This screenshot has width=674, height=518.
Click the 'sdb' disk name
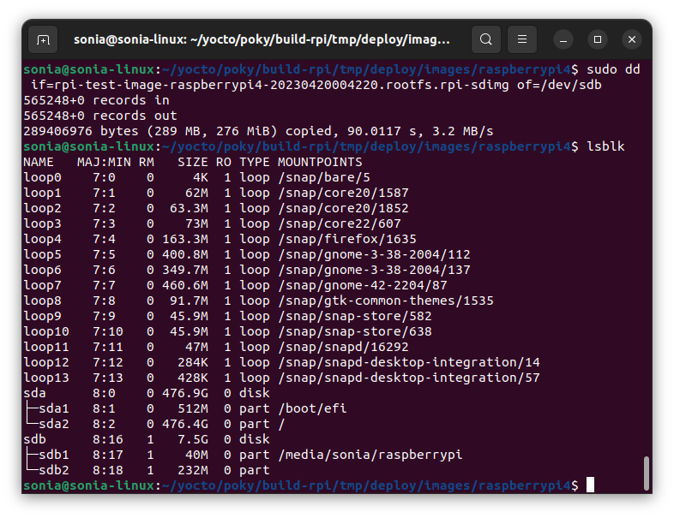34,440
